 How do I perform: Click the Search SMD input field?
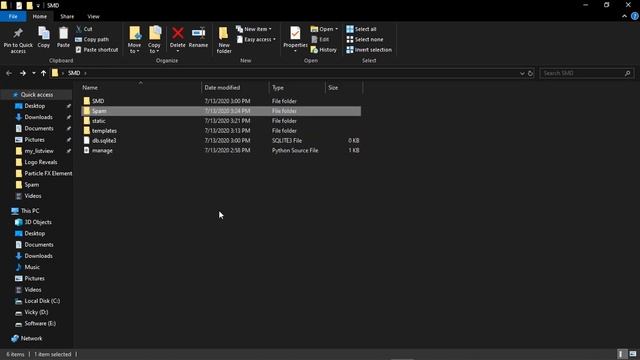click(587, 73)
